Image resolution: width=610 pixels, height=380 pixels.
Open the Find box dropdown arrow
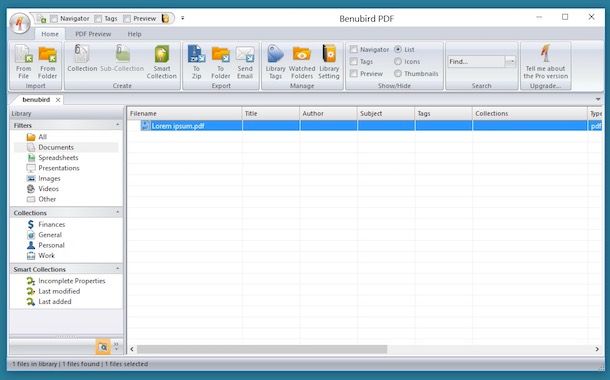click(x=510, y=61)
